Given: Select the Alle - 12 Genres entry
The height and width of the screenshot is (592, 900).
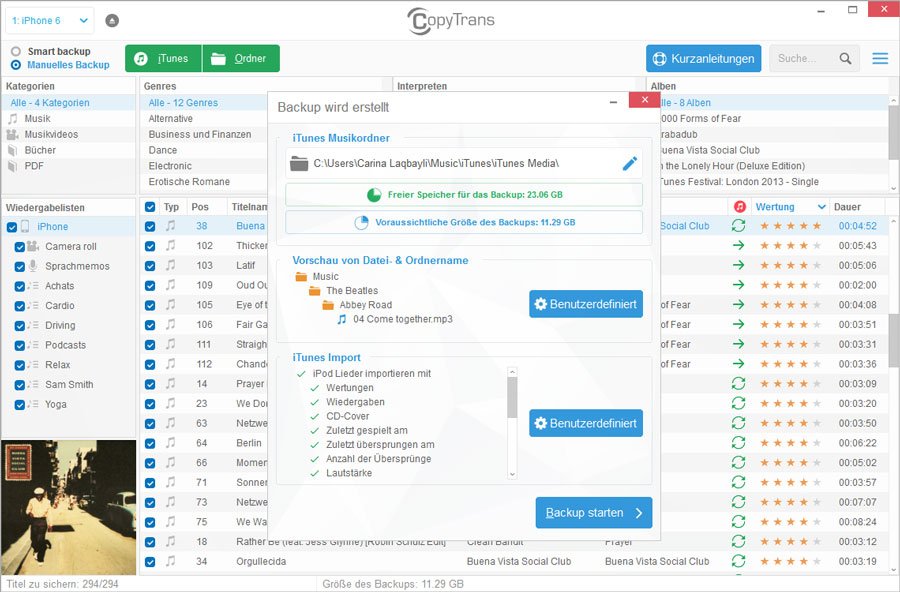Looking at the screenshot, I should coord(183,103).
